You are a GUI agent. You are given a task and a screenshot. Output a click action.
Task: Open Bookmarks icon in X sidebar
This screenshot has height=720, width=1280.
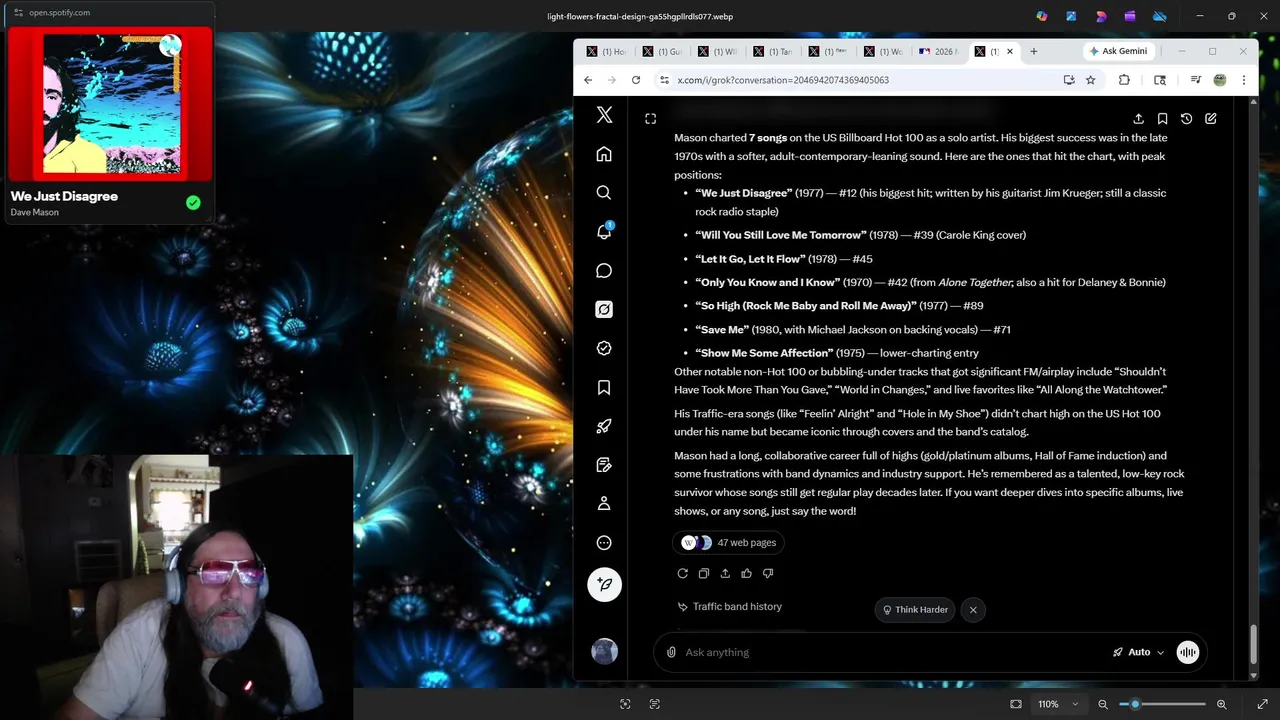tap(604, 387)
